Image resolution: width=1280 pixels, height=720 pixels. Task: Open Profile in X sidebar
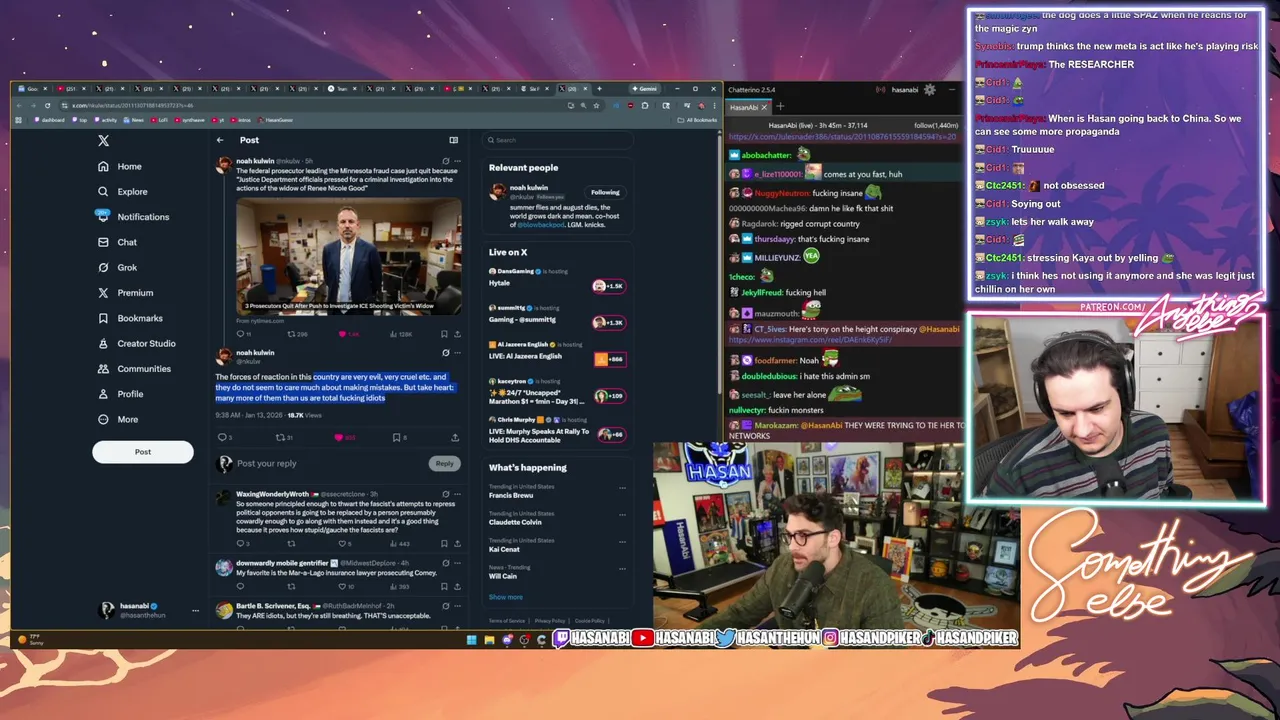(x=120, y=394)
